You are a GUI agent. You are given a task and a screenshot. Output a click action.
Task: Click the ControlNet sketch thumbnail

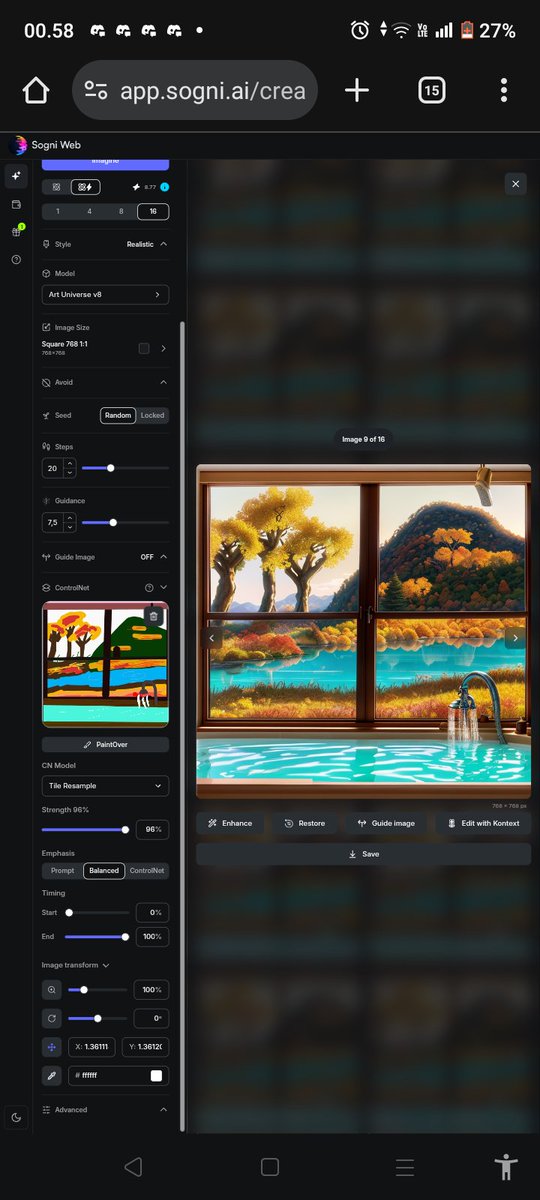pyautogui.click(x=105, y=664)
